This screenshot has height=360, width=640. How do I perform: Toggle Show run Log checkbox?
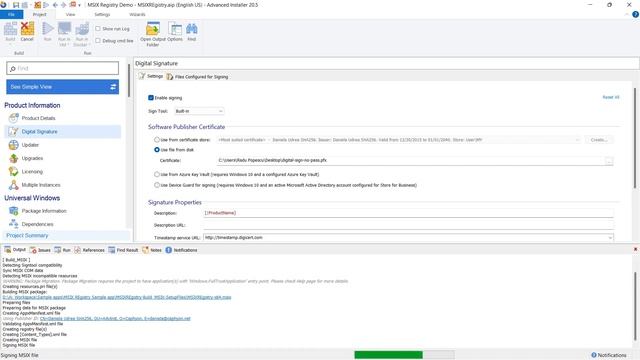click(98, 29)
